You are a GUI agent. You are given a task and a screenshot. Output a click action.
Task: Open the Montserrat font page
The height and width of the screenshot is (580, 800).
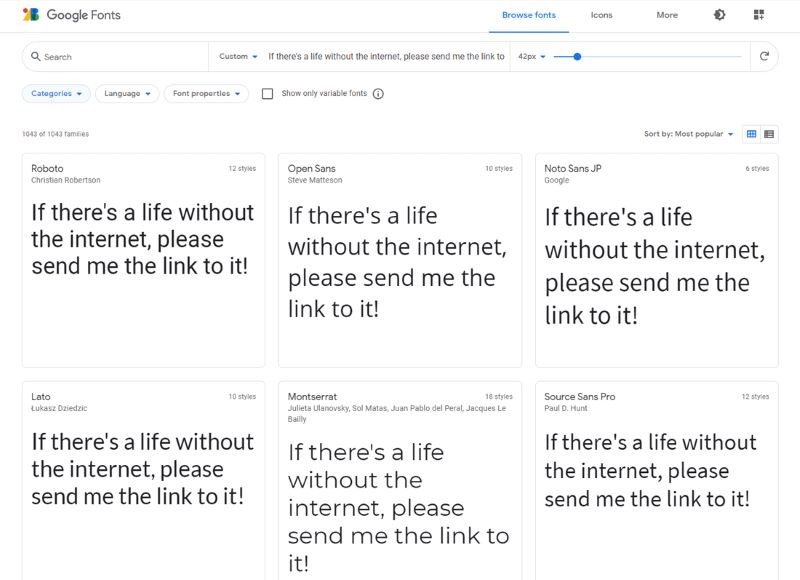[311, 396]
